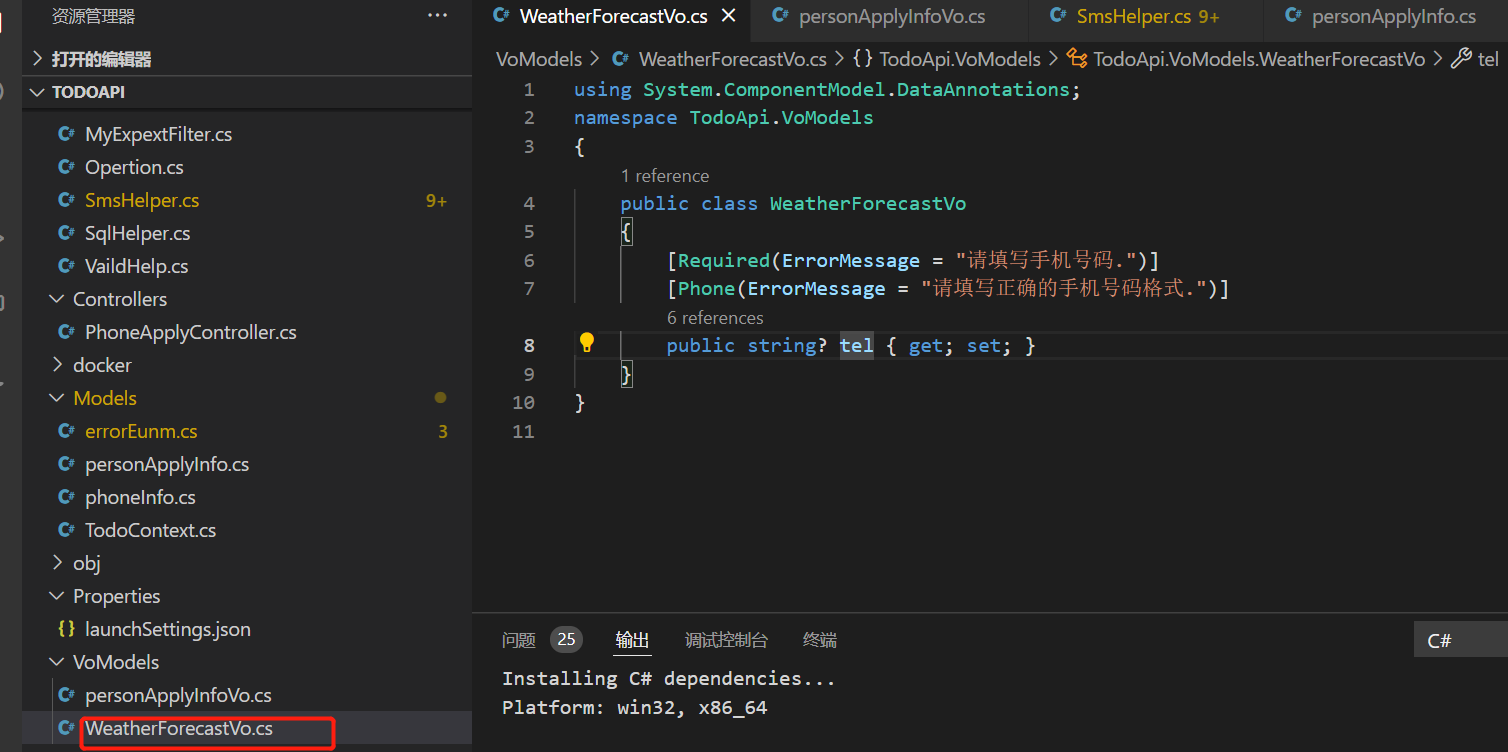The image size is (1508, 752).
Task: Click the tel breadcrumb item
Action: pyautogui.click(x=1488, y=59)
